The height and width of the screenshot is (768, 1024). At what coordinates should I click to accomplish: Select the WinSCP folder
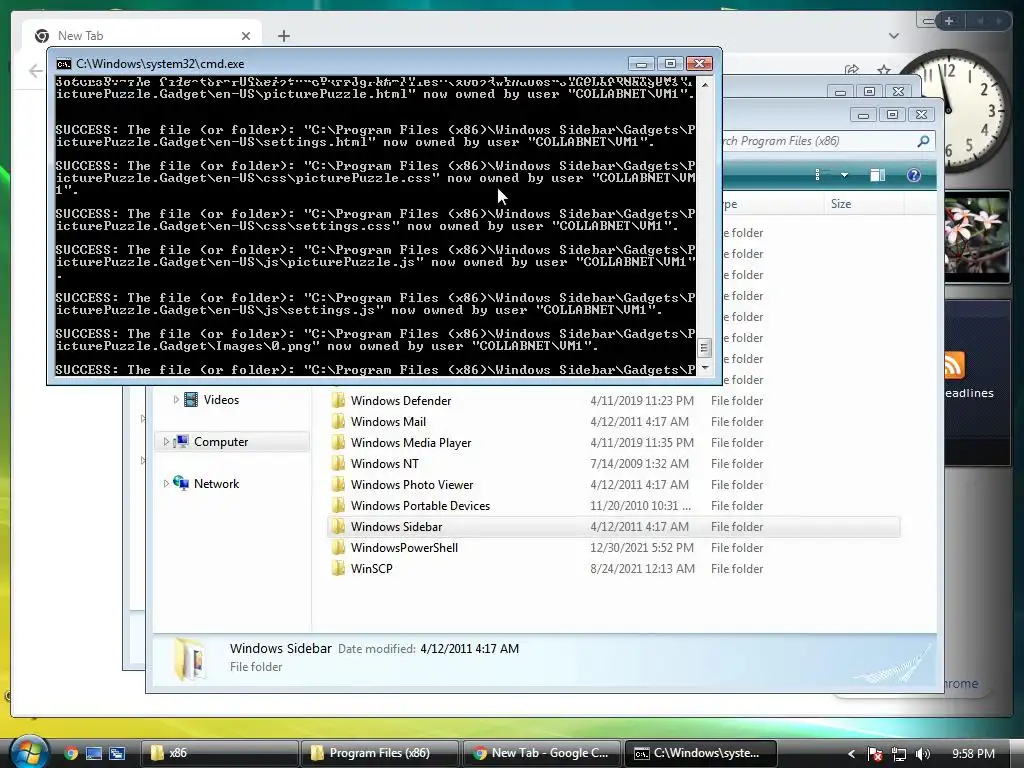pyautogui.click(x=371, y=568)
